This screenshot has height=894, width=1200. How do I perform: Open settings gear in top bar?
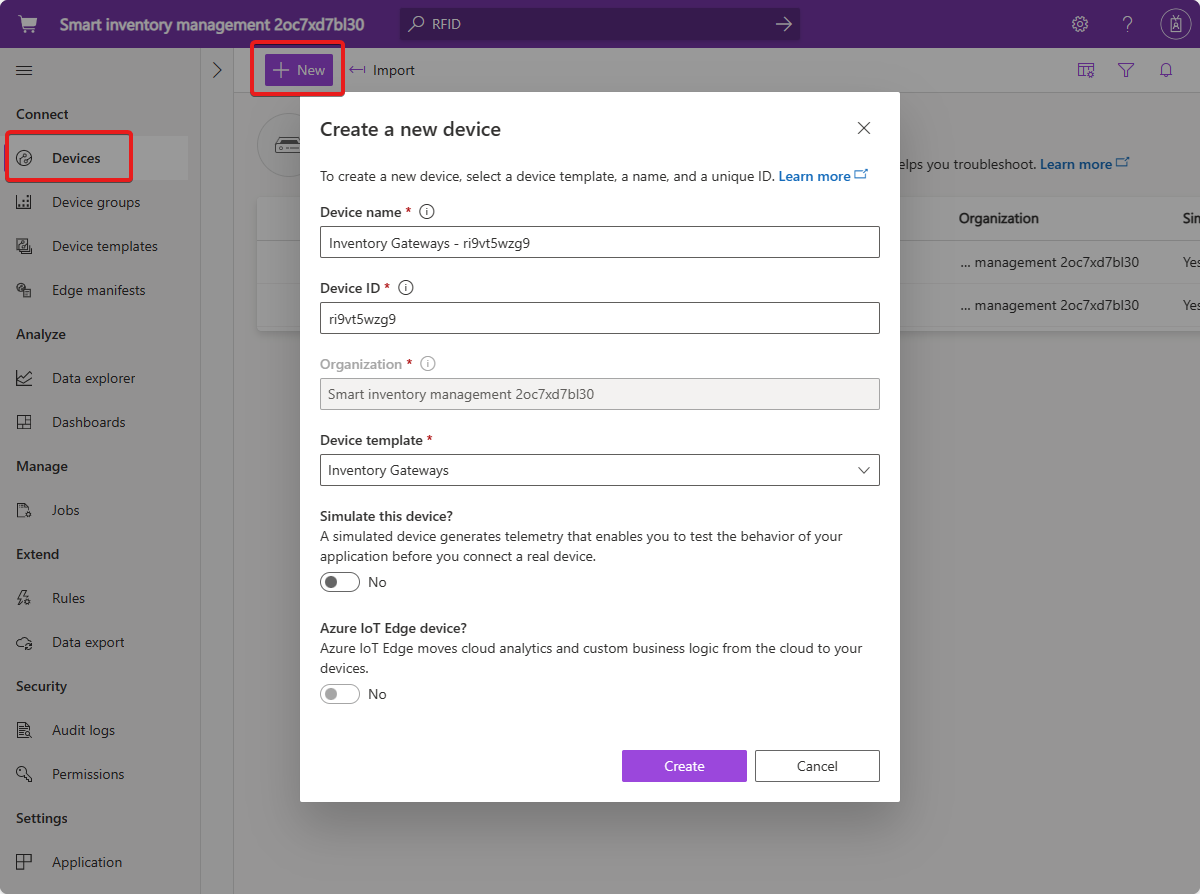[x=1080, y=24]
